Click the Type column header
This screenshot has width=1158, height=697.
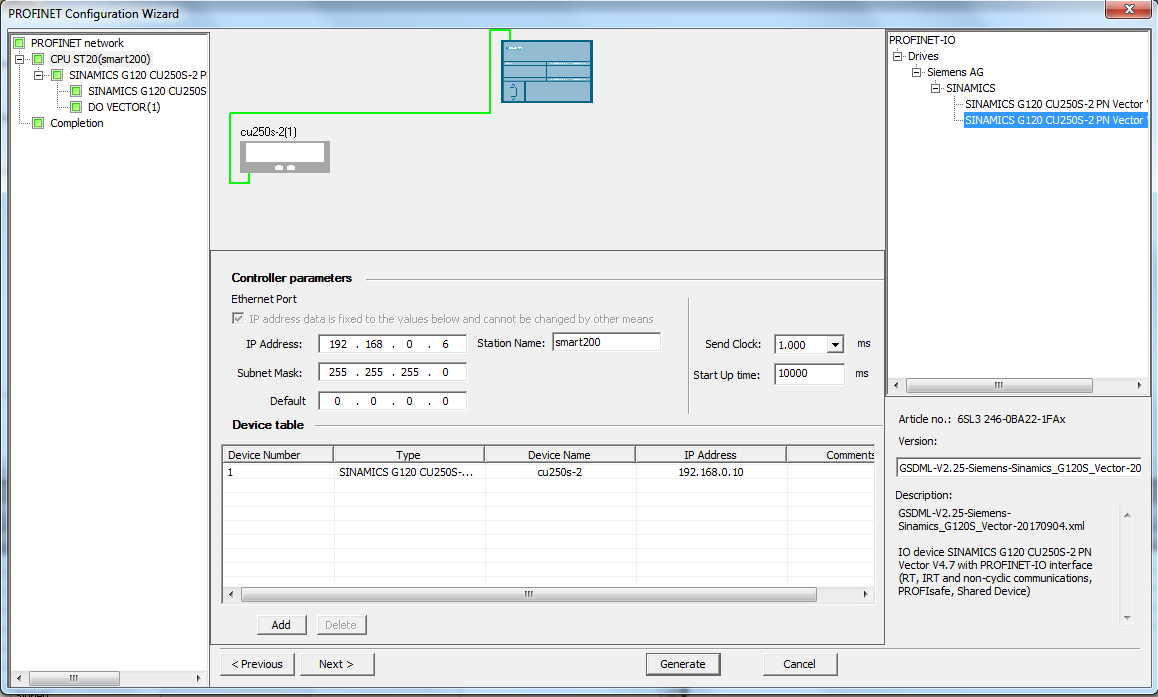[x=408, y=455]
